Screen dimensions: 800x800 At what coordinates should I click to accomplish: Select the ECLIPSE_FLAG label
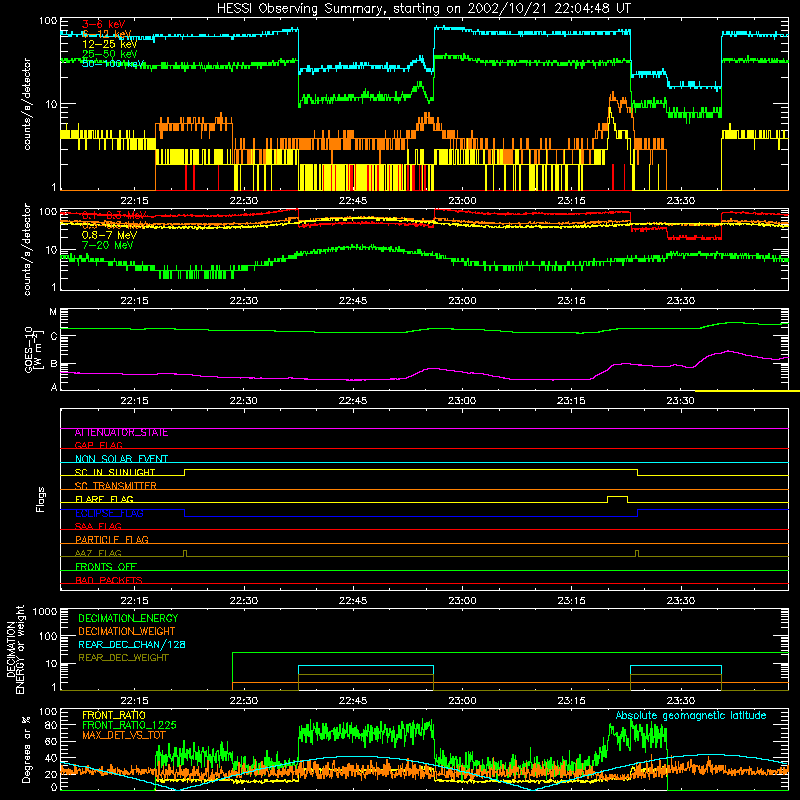click(x=109, y=513)
